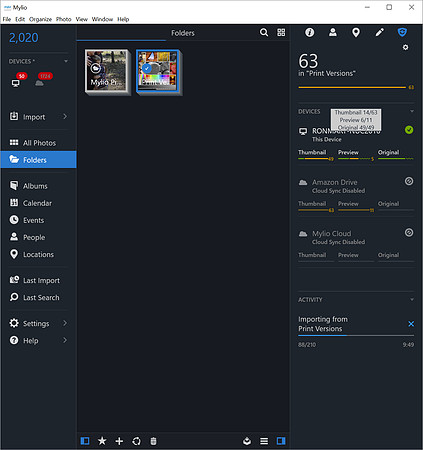Expand the Import submenu arrow
The height and width of the screenshot is (450, 423).
click(x=65, y=116)
